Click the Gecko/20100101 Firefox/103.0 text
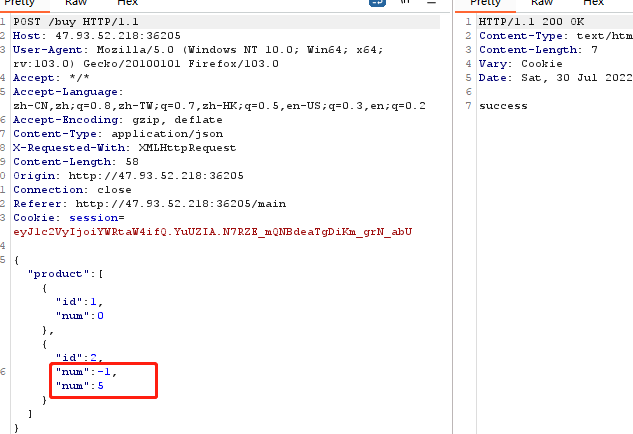Image resolution: width=633 pixels, height=434 pixels. [x=181, y=64]
